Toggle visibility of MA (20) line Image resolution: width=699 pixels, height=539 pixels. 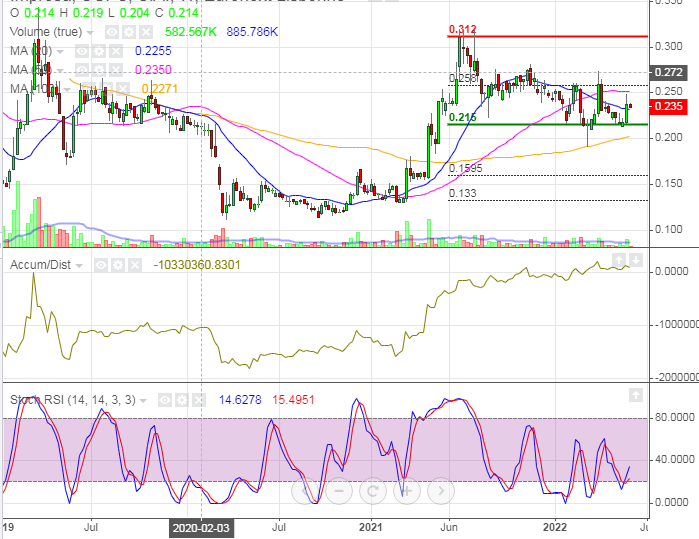(x=82, y=51)
